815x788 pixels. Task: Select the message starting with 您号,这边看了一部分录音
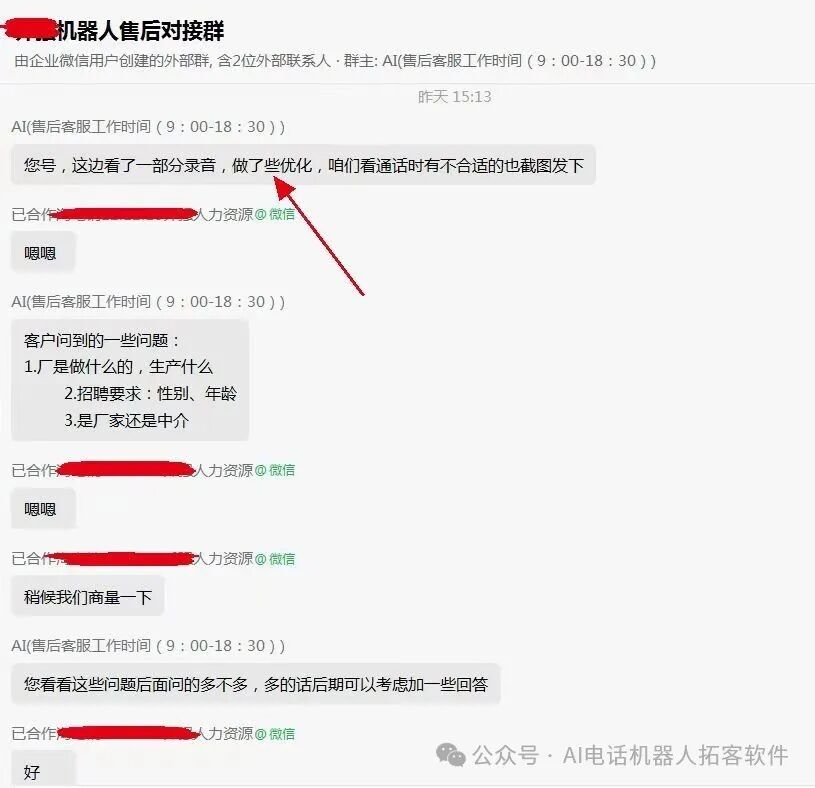pos(303,165)
